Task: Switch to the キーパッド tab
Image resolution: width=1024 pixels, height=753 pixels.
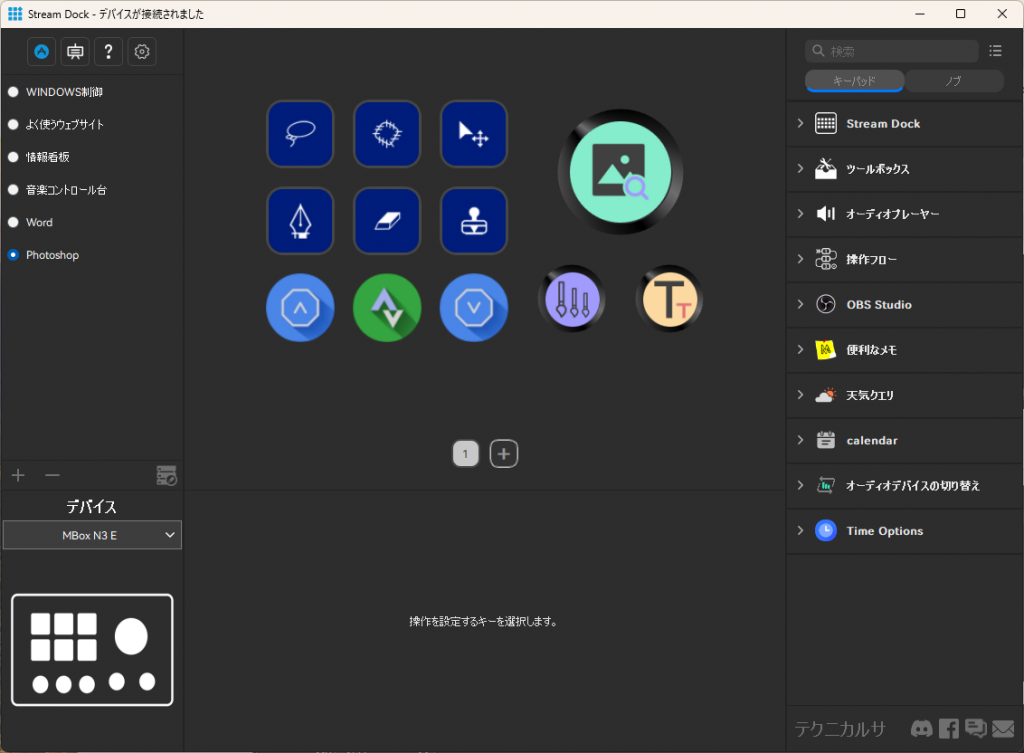Action: [854, 81]
